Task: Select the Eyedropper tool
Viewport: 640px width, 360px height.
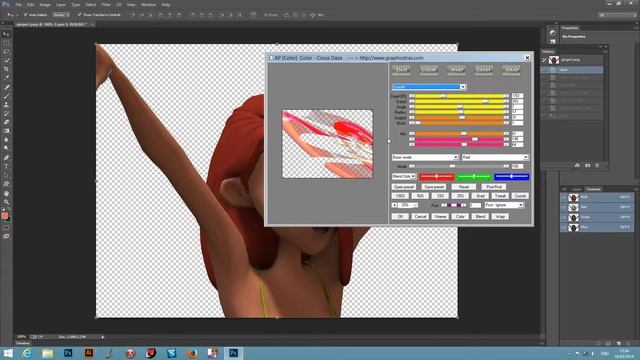Action: tap(6, 78)
